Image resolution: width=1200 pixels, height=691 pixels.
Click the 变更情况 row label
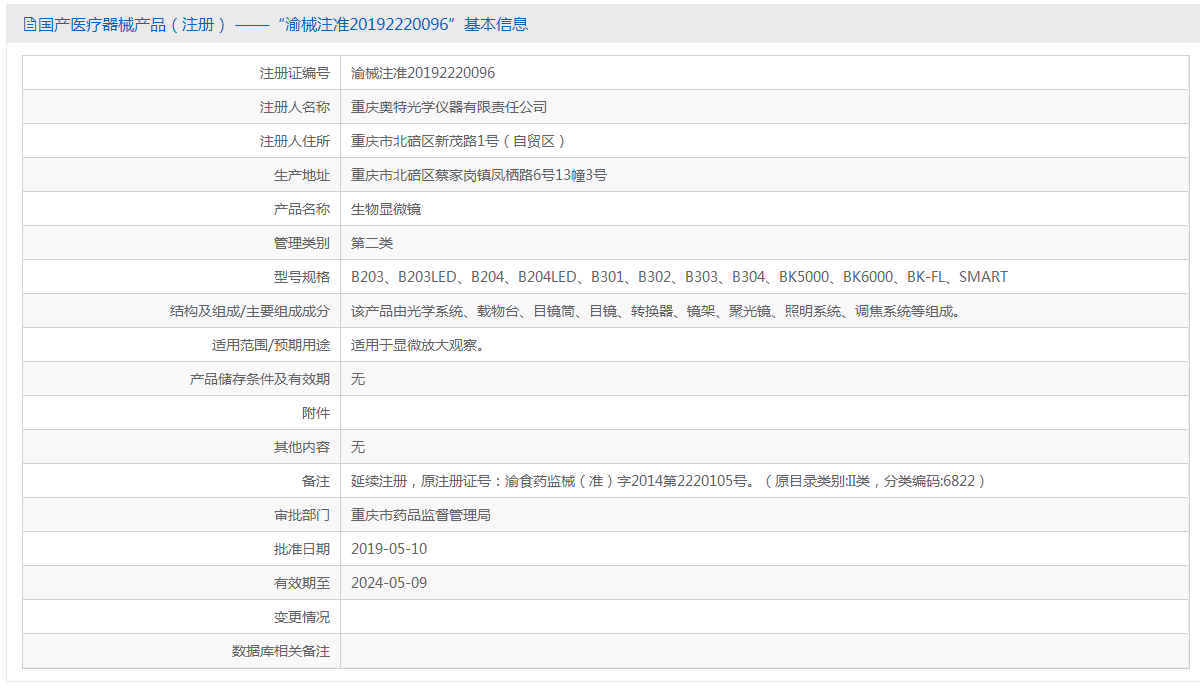pyautogui.click(x=302, y=617)
